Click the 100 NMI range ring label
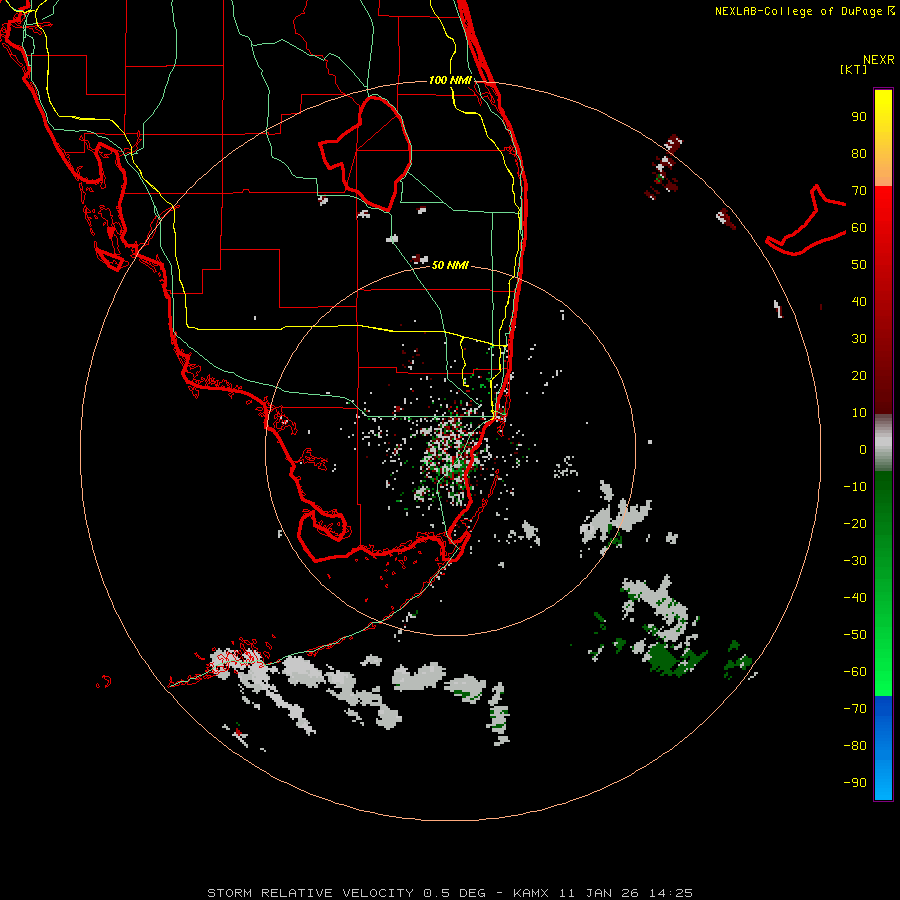 click(x=450, y=80)
